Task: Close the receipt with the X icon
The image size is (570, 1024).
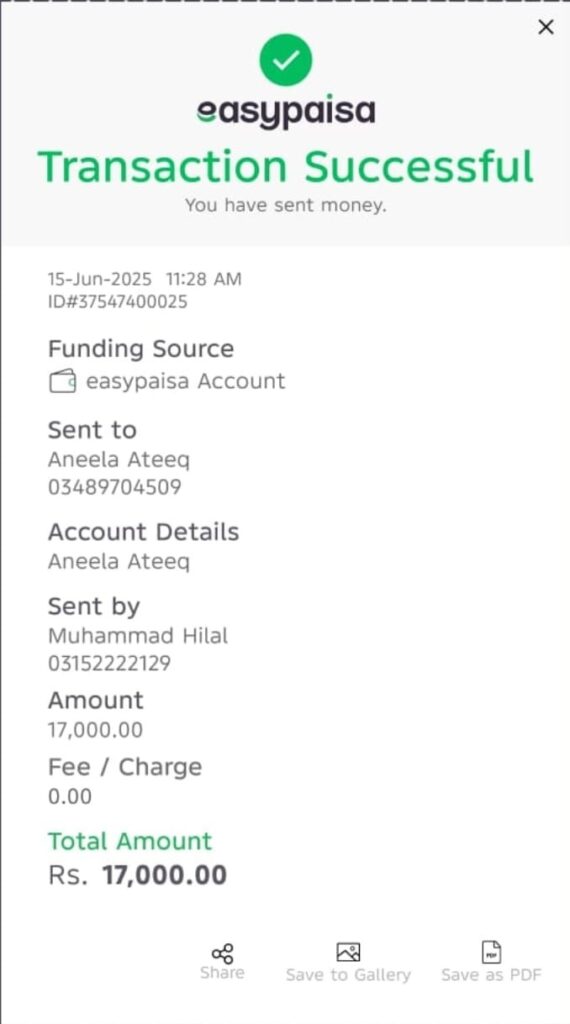Action: point(546,27)
